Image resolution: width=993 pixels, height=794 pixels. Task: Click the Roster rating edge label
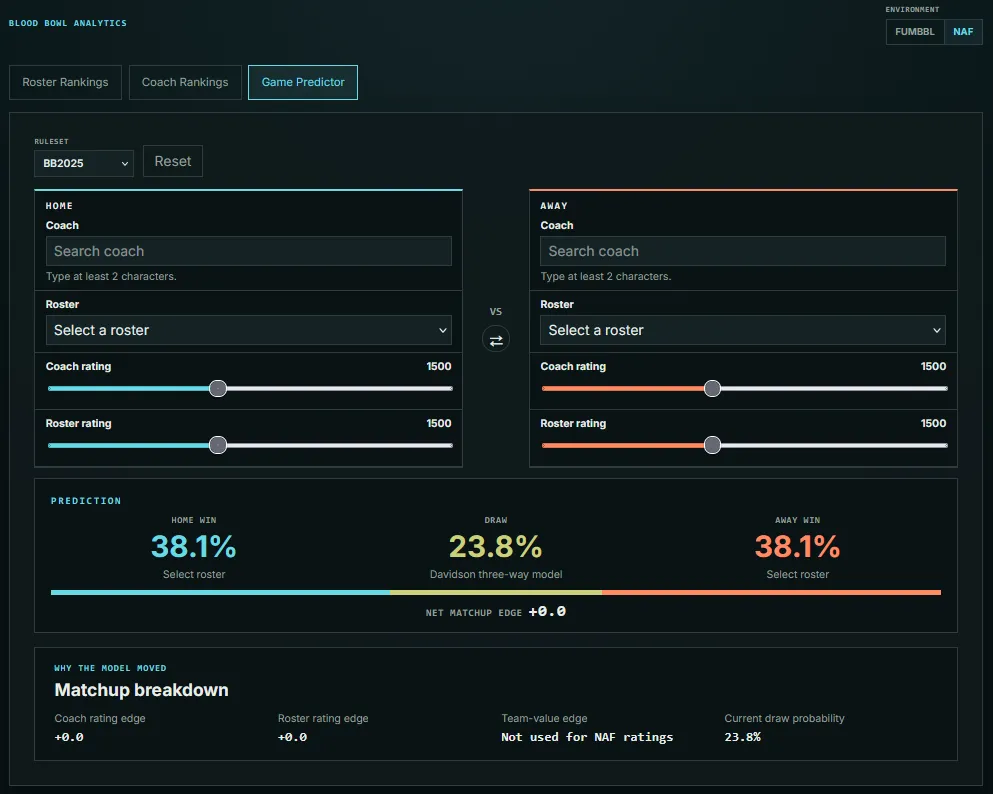tap(323, 719)
